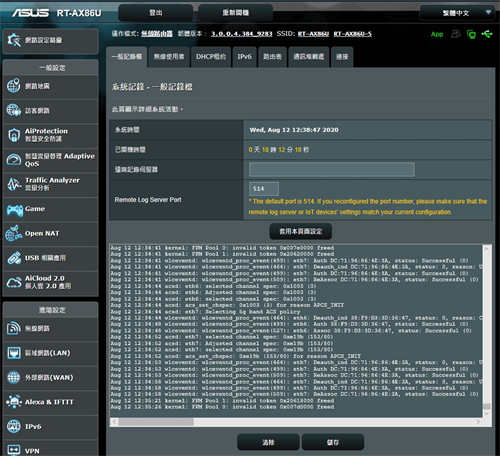The image size is (500, 456).
Task: Click the log horizontal scrollbar right arrow
Action: [479, 422]
